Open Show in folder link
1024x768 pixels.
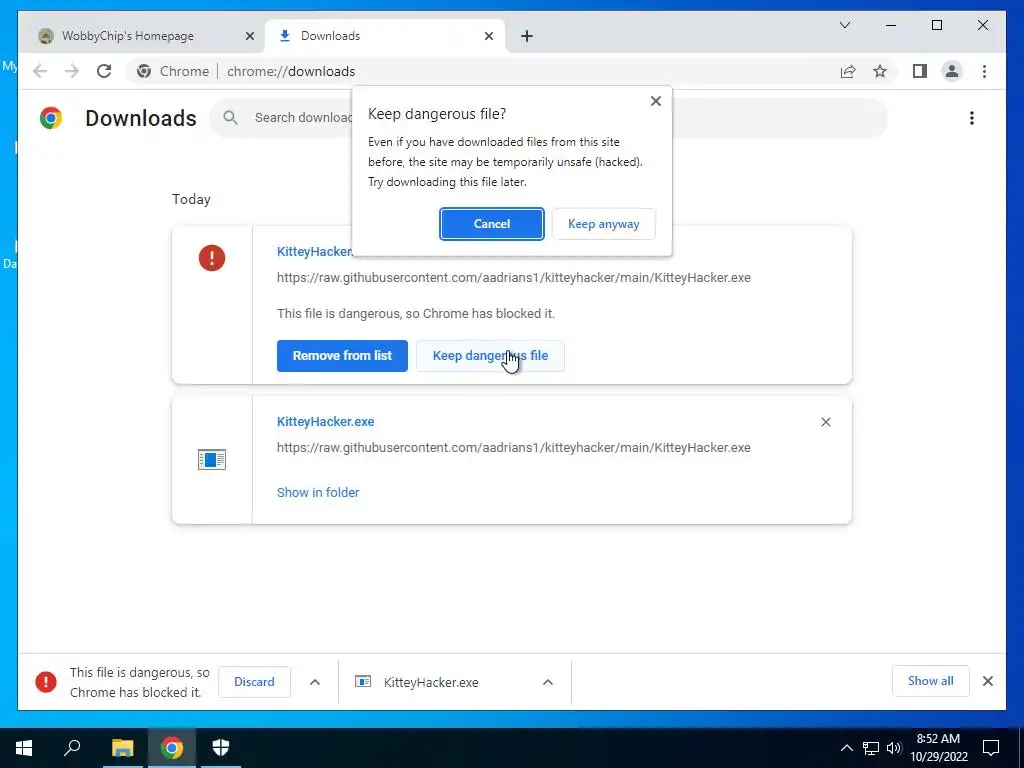pos(318,492)
